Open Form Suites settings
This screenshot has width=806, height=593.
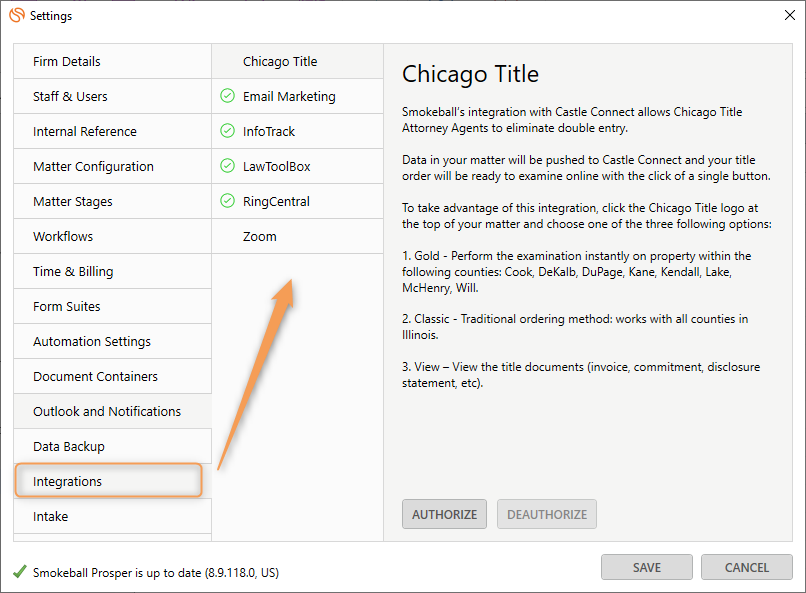tap(113, 306)
